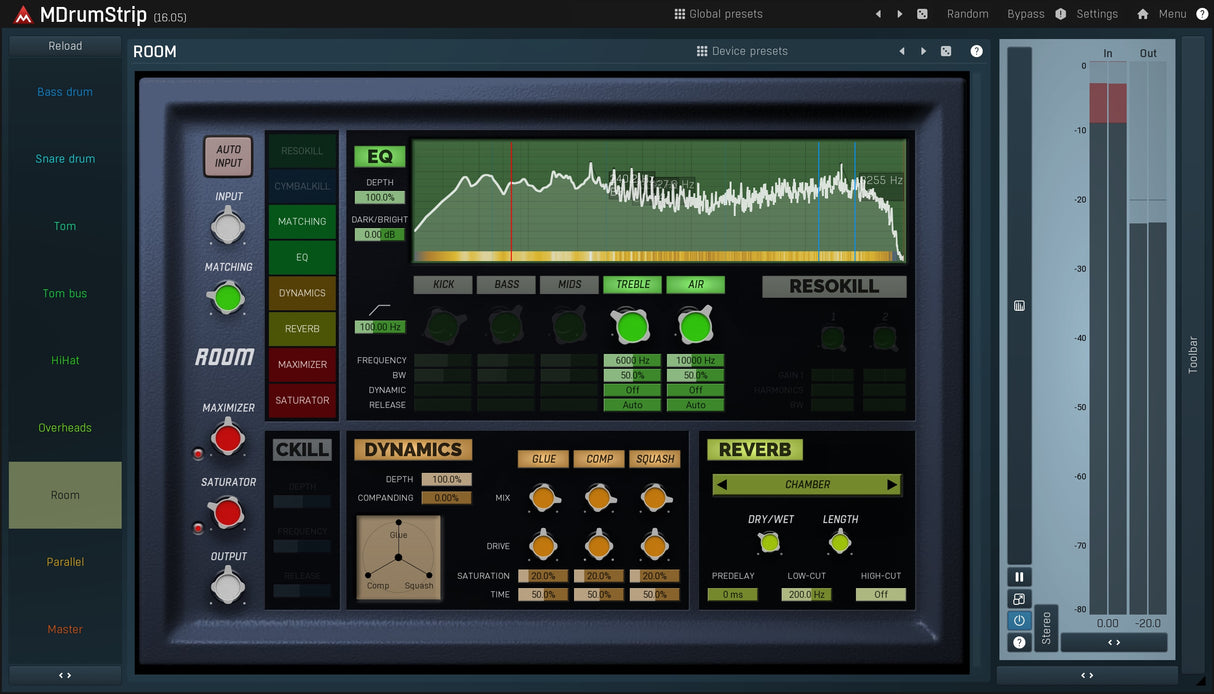Go to the next global preset

tap(900, 14)
